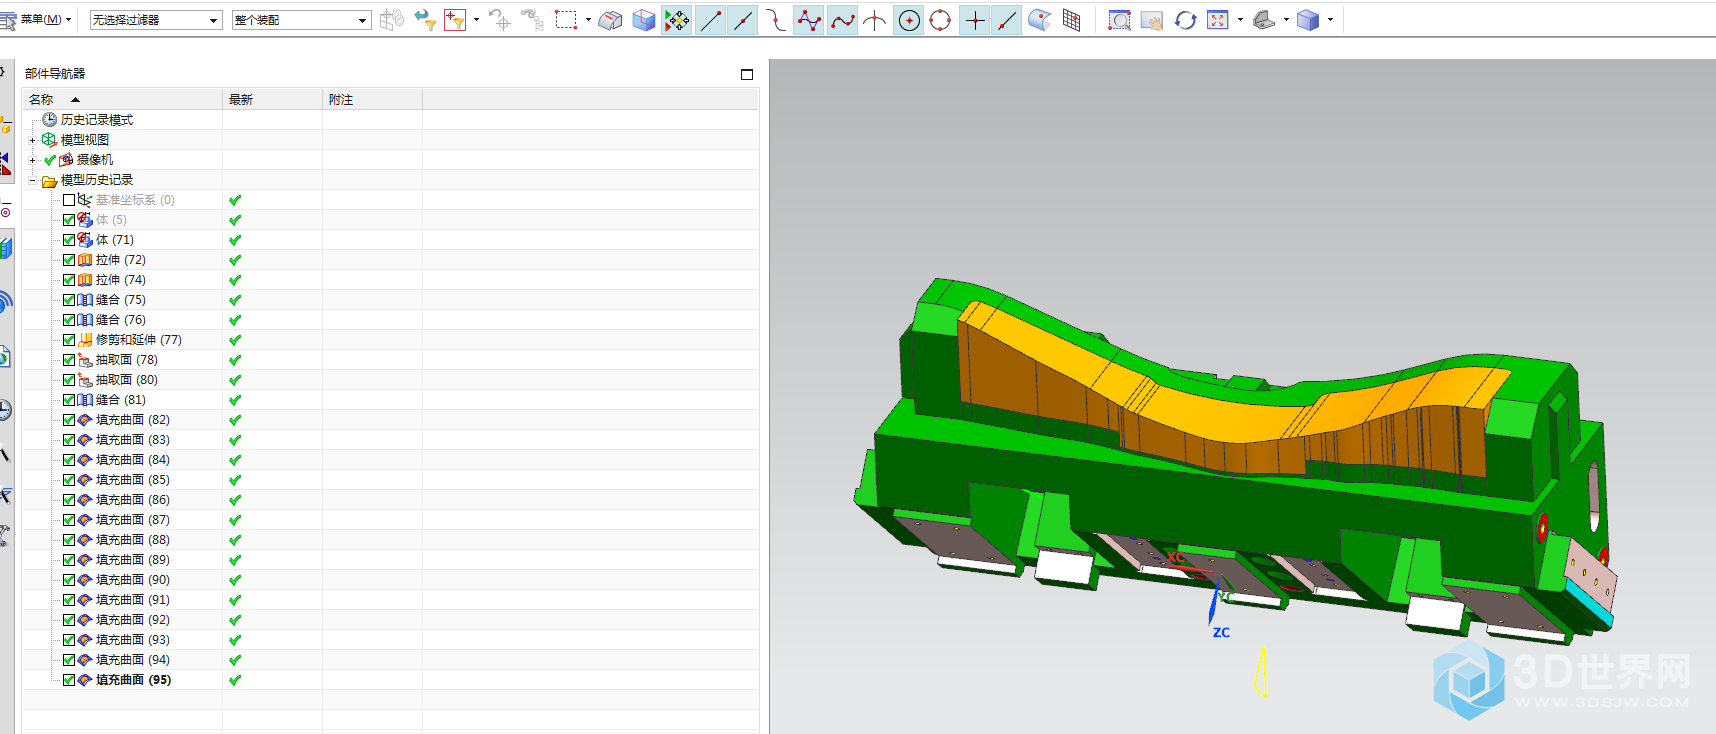Open the 整个装配 selection scope dropdown
Screen dimensions: 1716x734
301,20
